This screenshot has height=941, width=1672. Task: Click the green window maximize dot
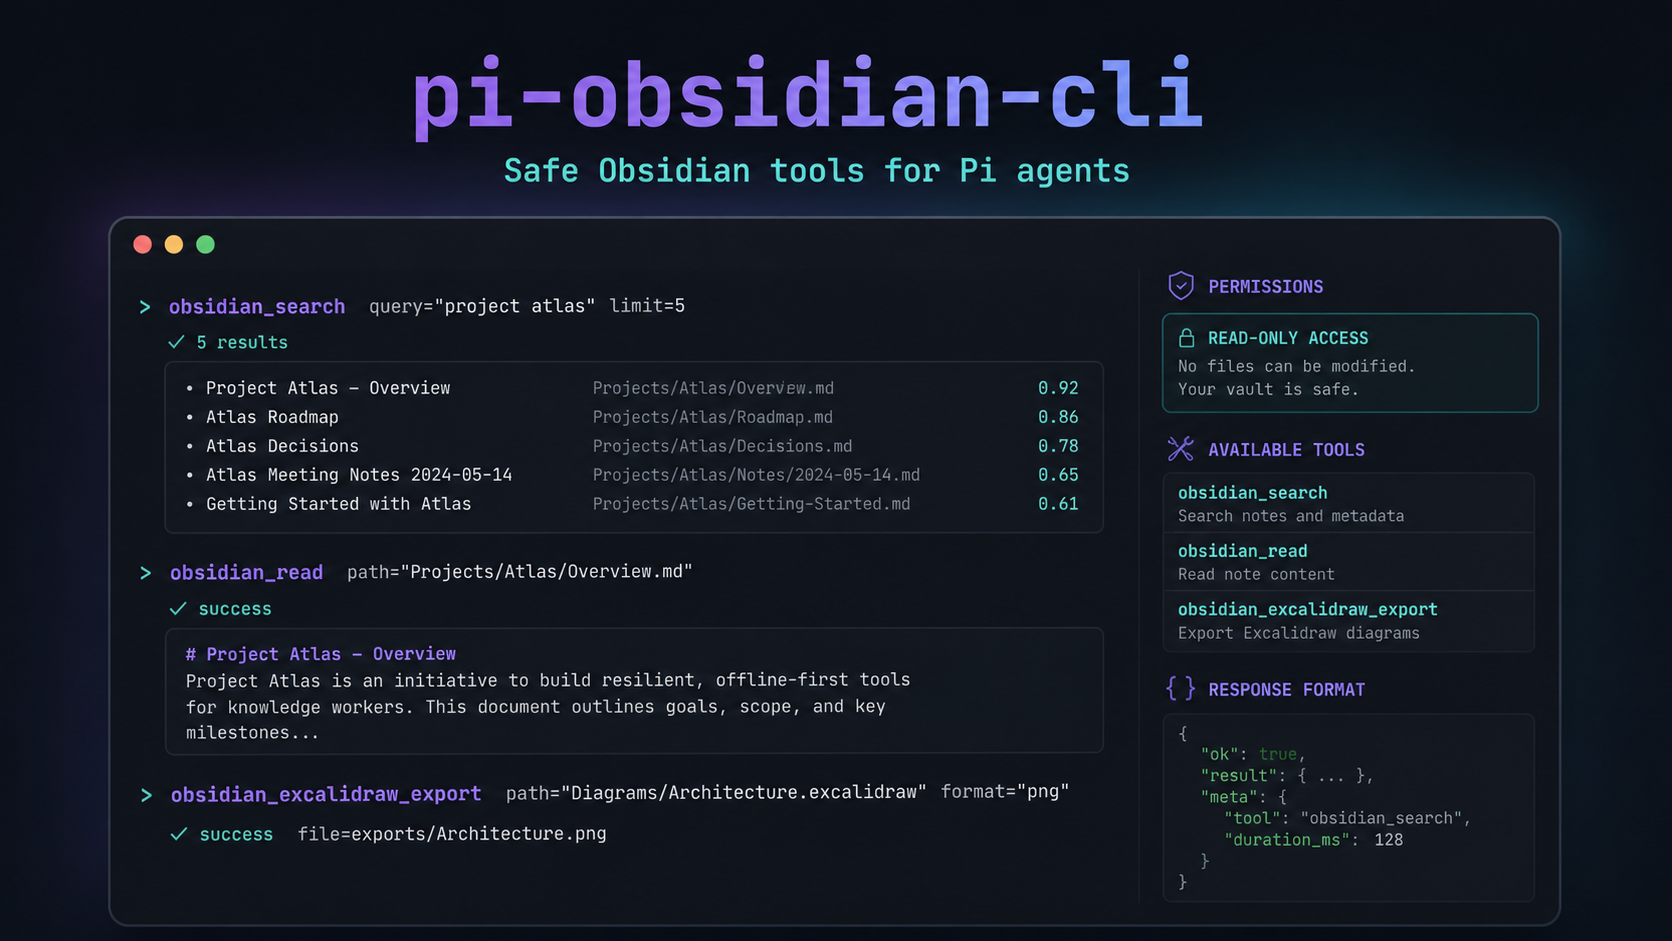[x=206, y=245]
